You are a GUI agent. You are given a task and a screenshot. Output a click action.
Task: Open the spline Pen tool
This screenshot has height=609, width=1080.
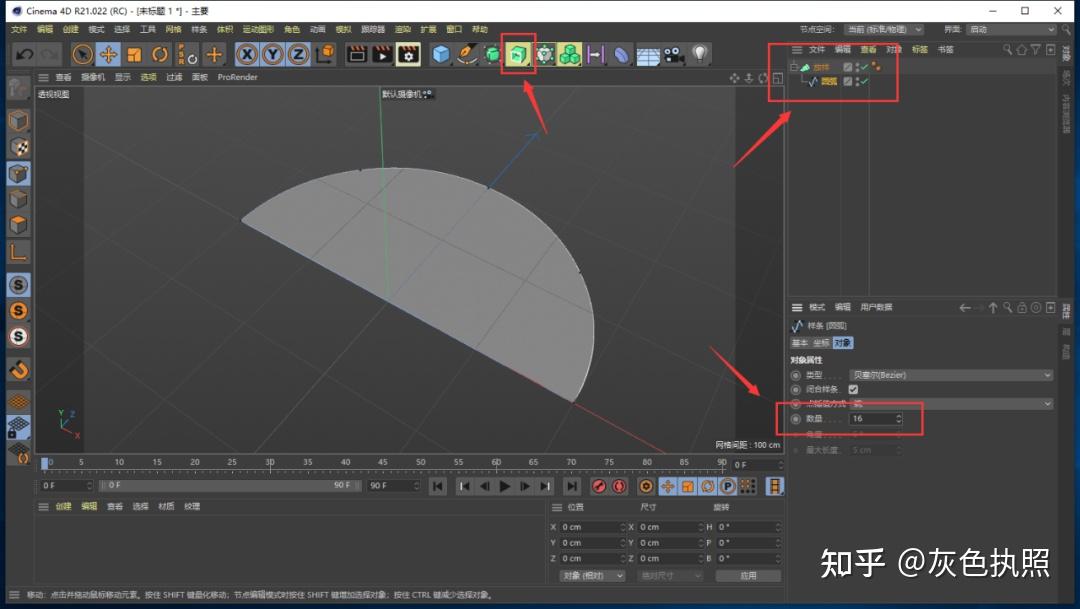(467, 54)
